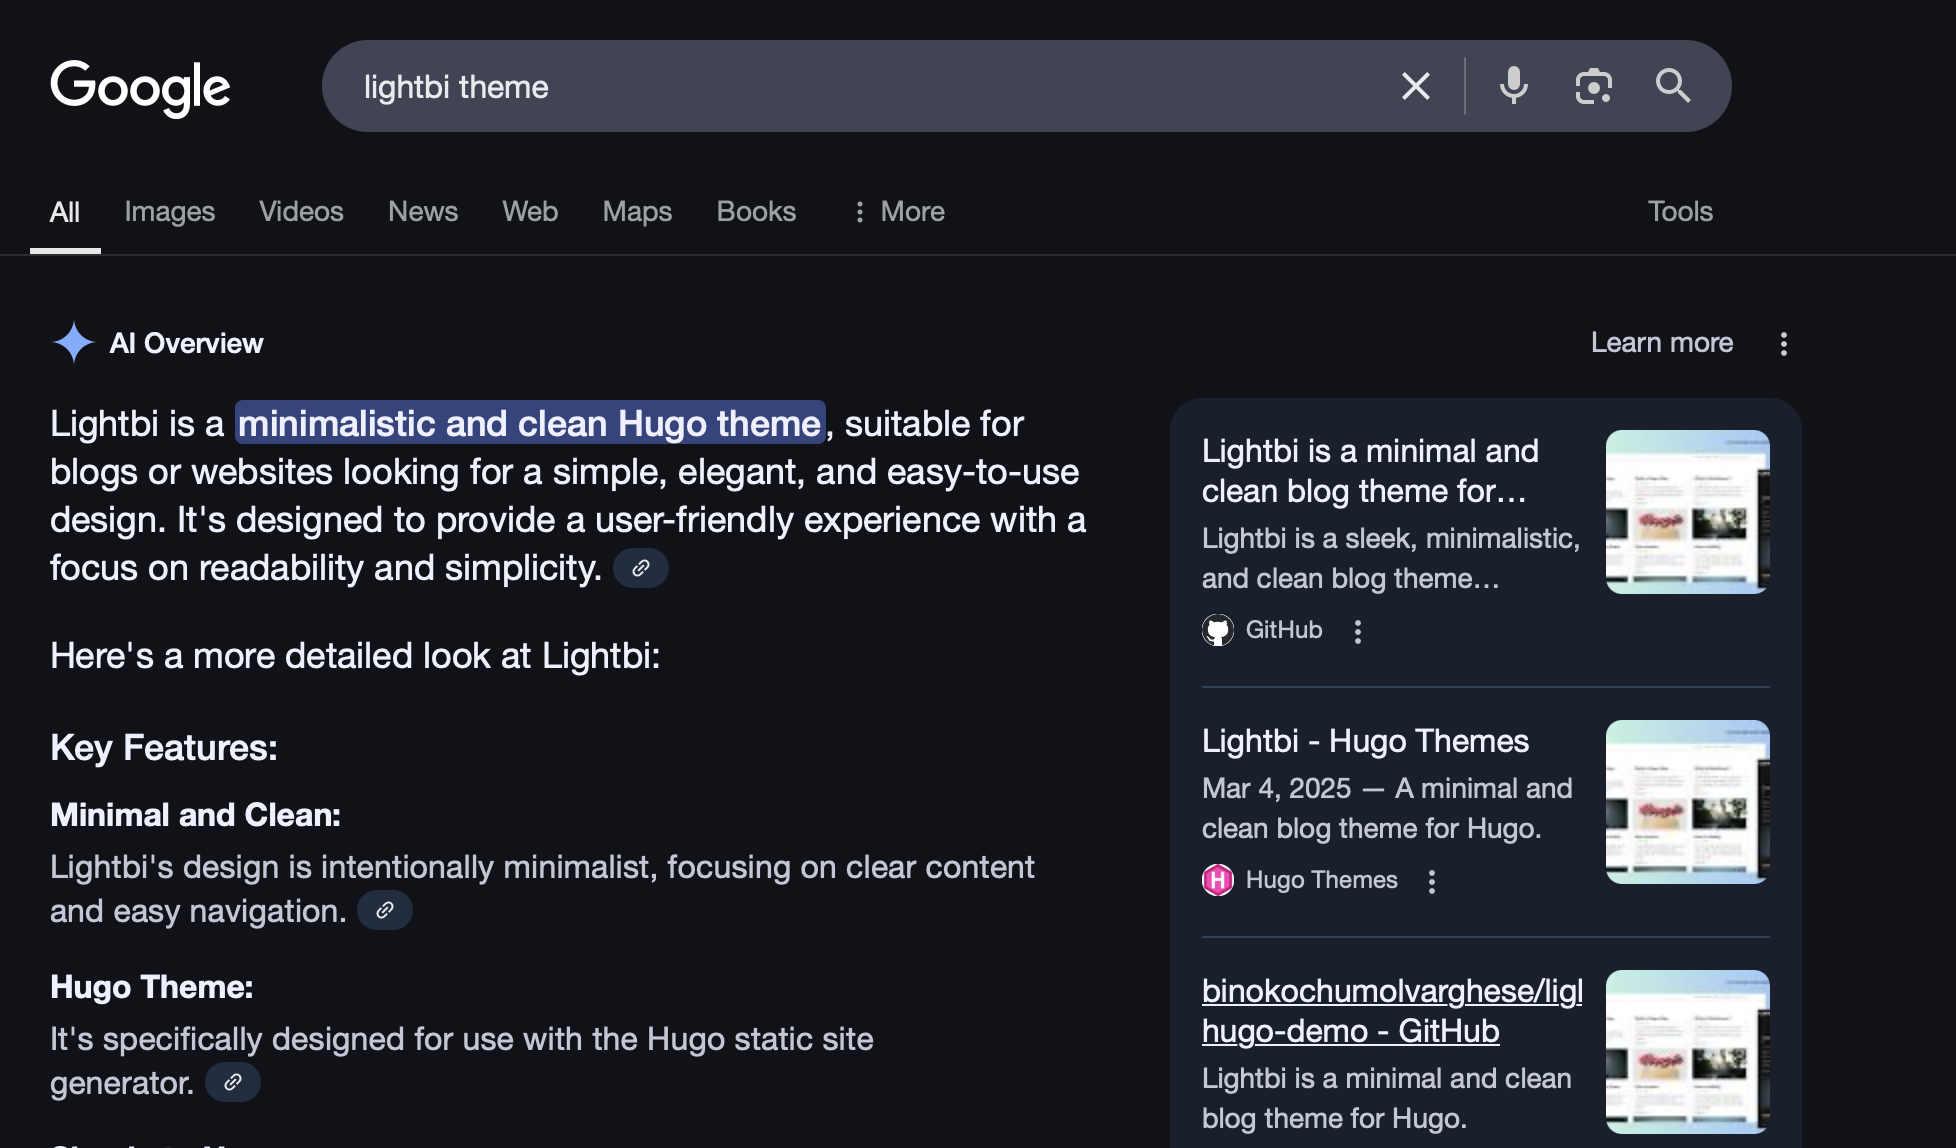Start voice search with the microphone icon
The width and height of the screenshot is (1956, 1148).
(1513, 86)
